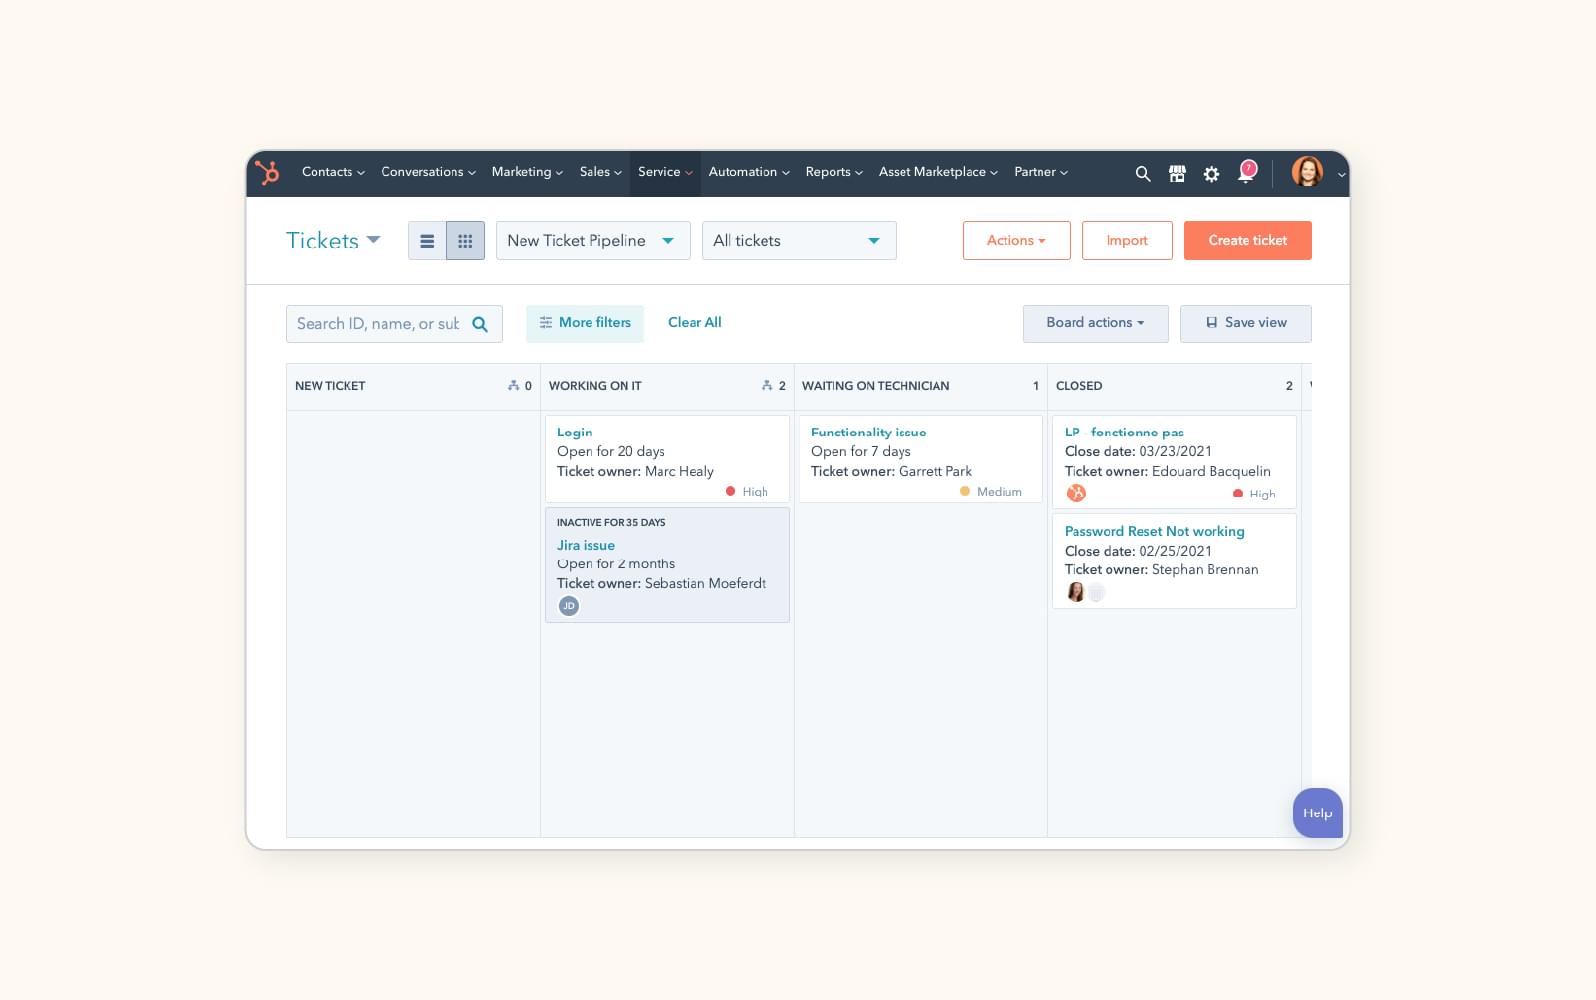Click the hierarchy icon in New Ticket column
Screen dimensions: 1596x1000
pos(513,385)
